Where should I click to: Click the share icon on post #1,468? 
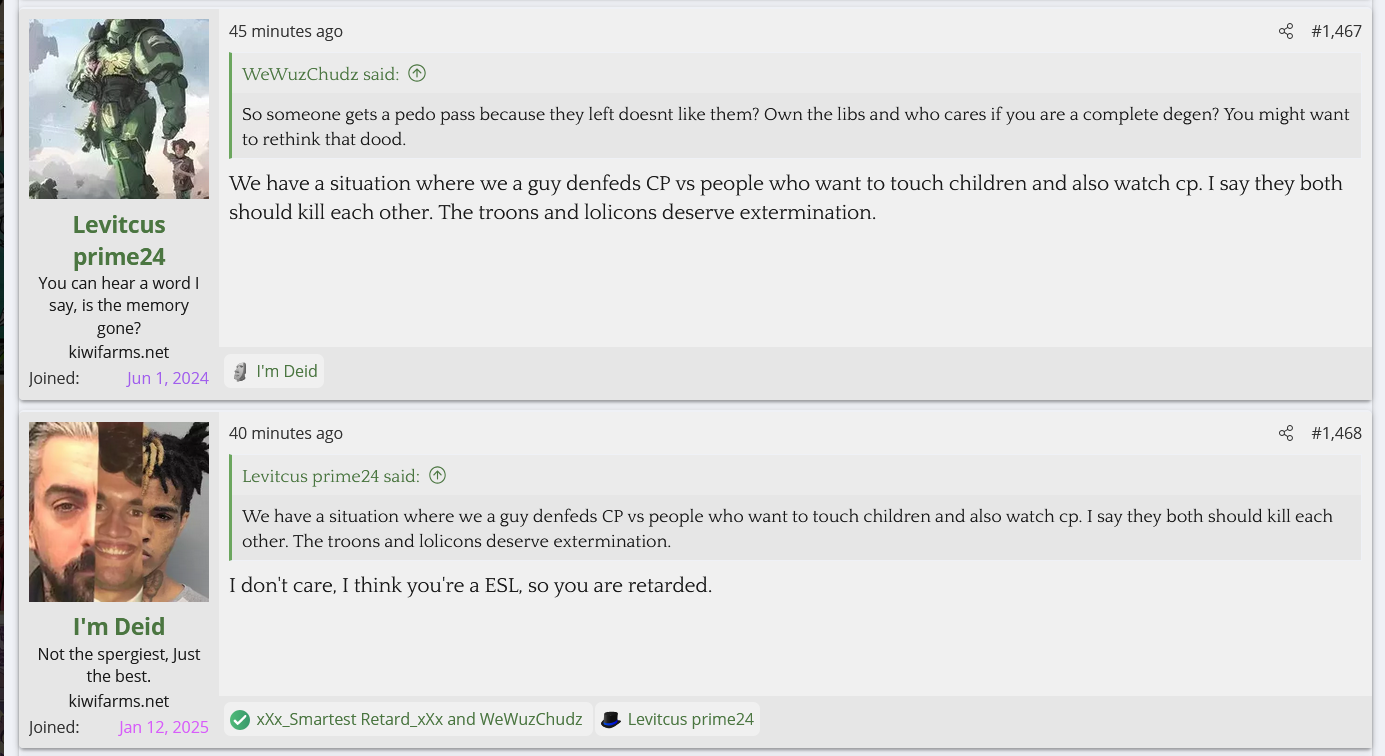click(x=1286, y=433)
